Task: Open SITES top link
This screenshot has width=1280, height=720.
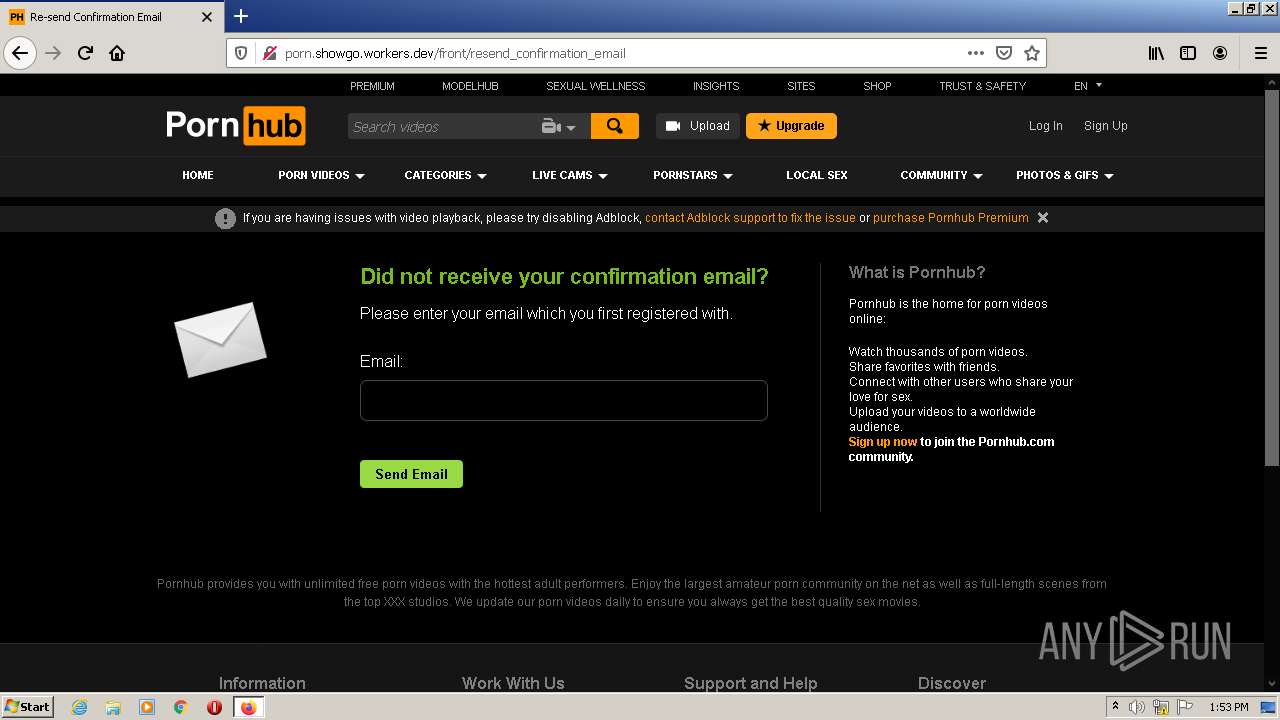Action: 801,86
